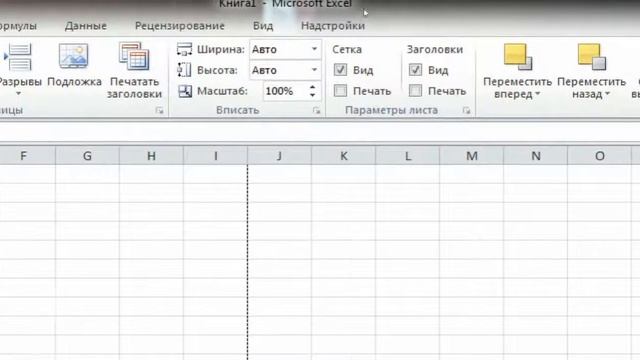
Task: Open the Разрывы (Breaks) menu
Action: (x=19, y=69)
